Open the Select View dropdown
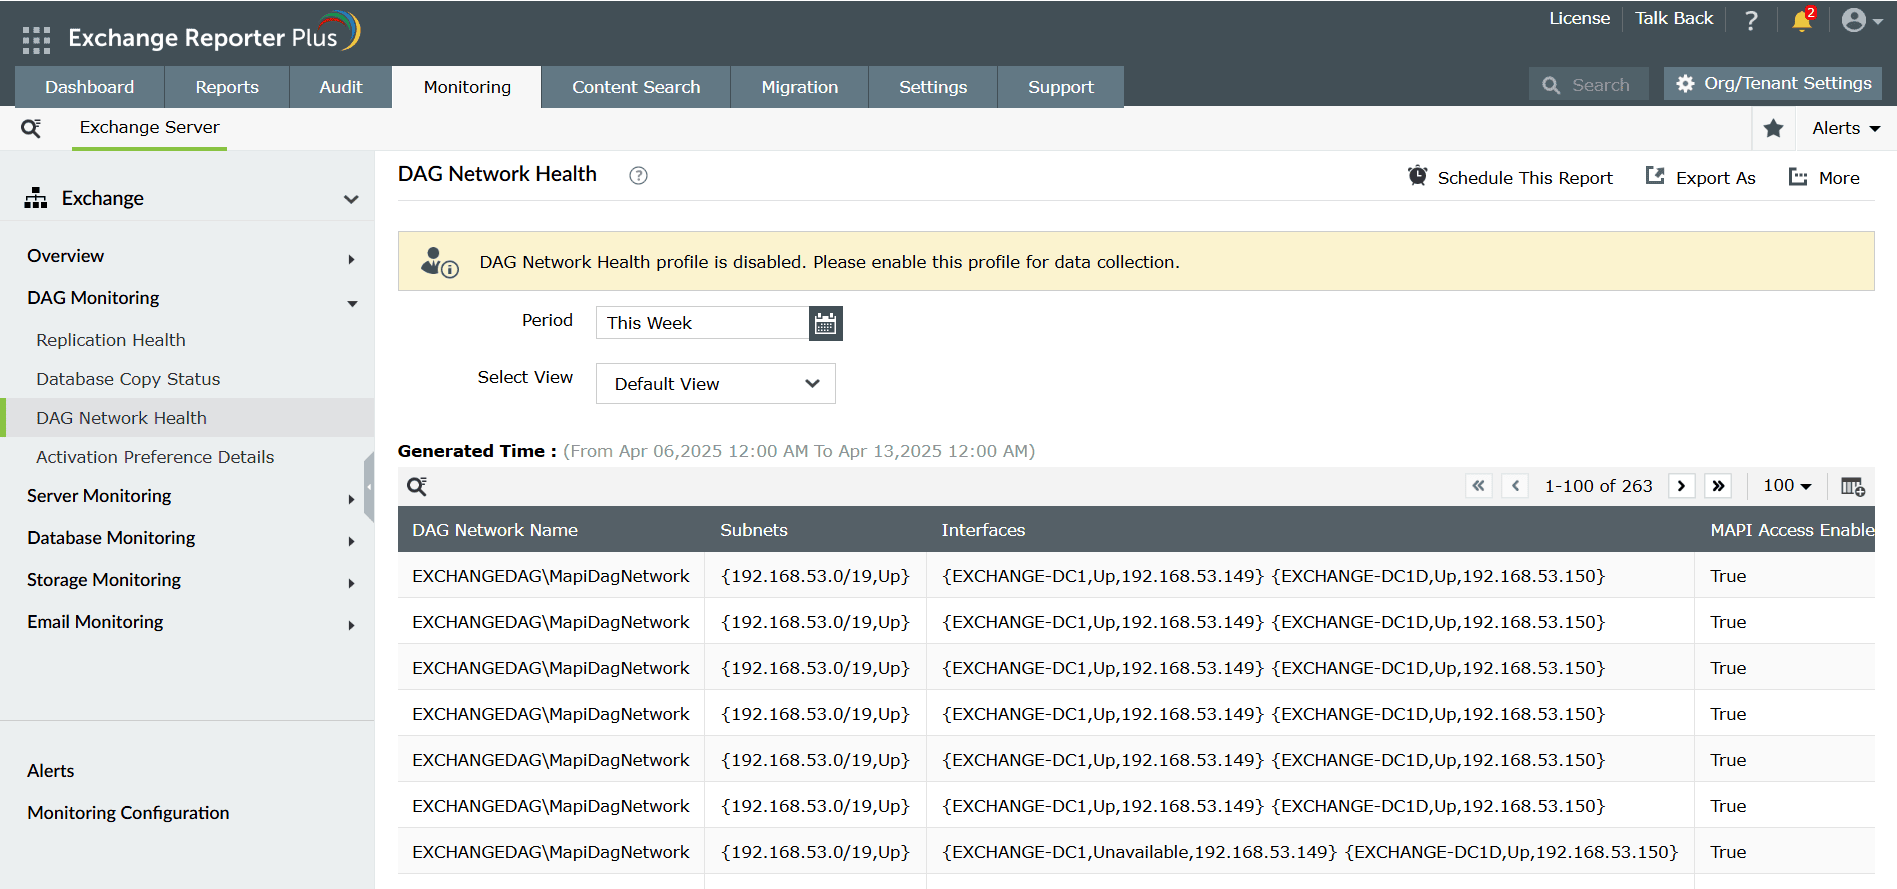The height and width of the screenshot is (889, 1897). (716, 384)
